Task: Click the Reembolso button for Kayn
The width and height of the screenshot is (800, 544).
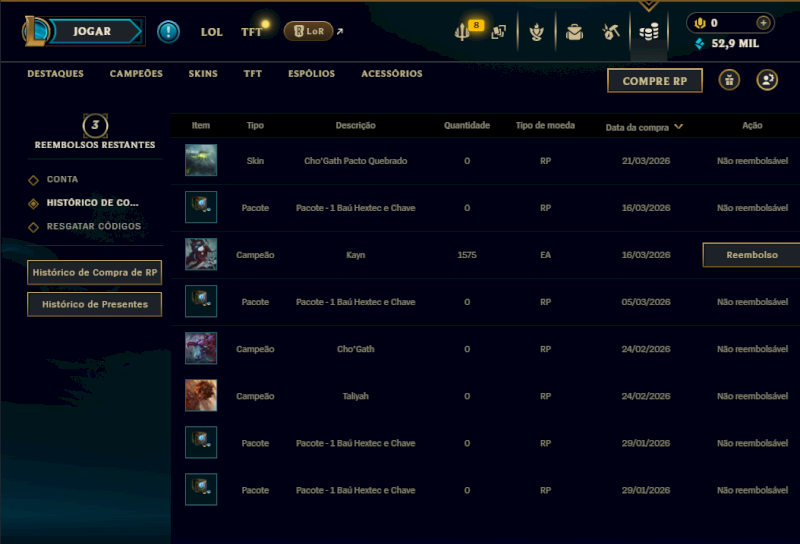Action: 752,255
